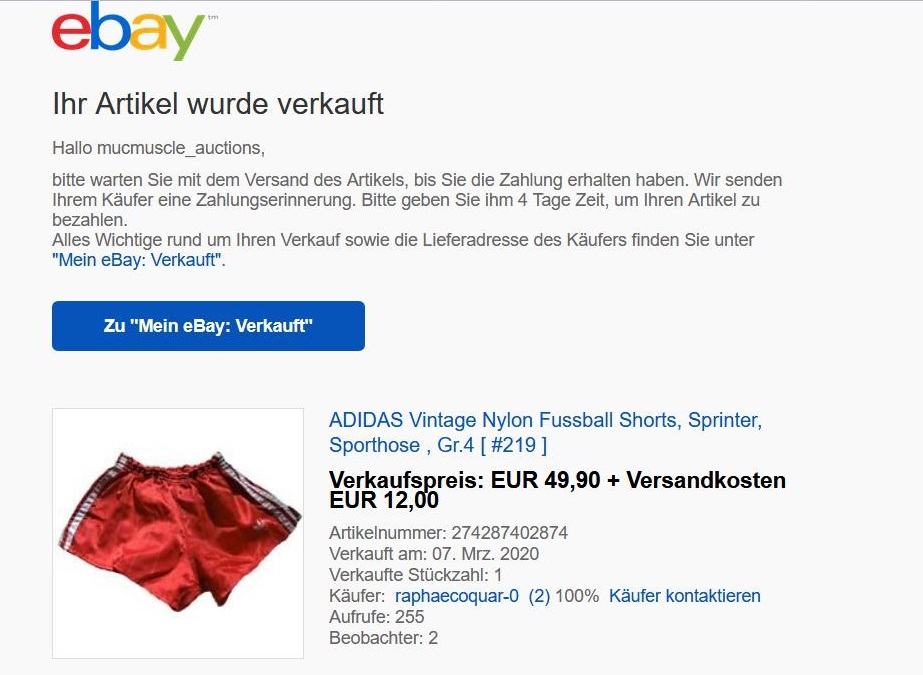
Task: Click the EUR 12,00 shipping cost amount
Action: click(384, 500)
